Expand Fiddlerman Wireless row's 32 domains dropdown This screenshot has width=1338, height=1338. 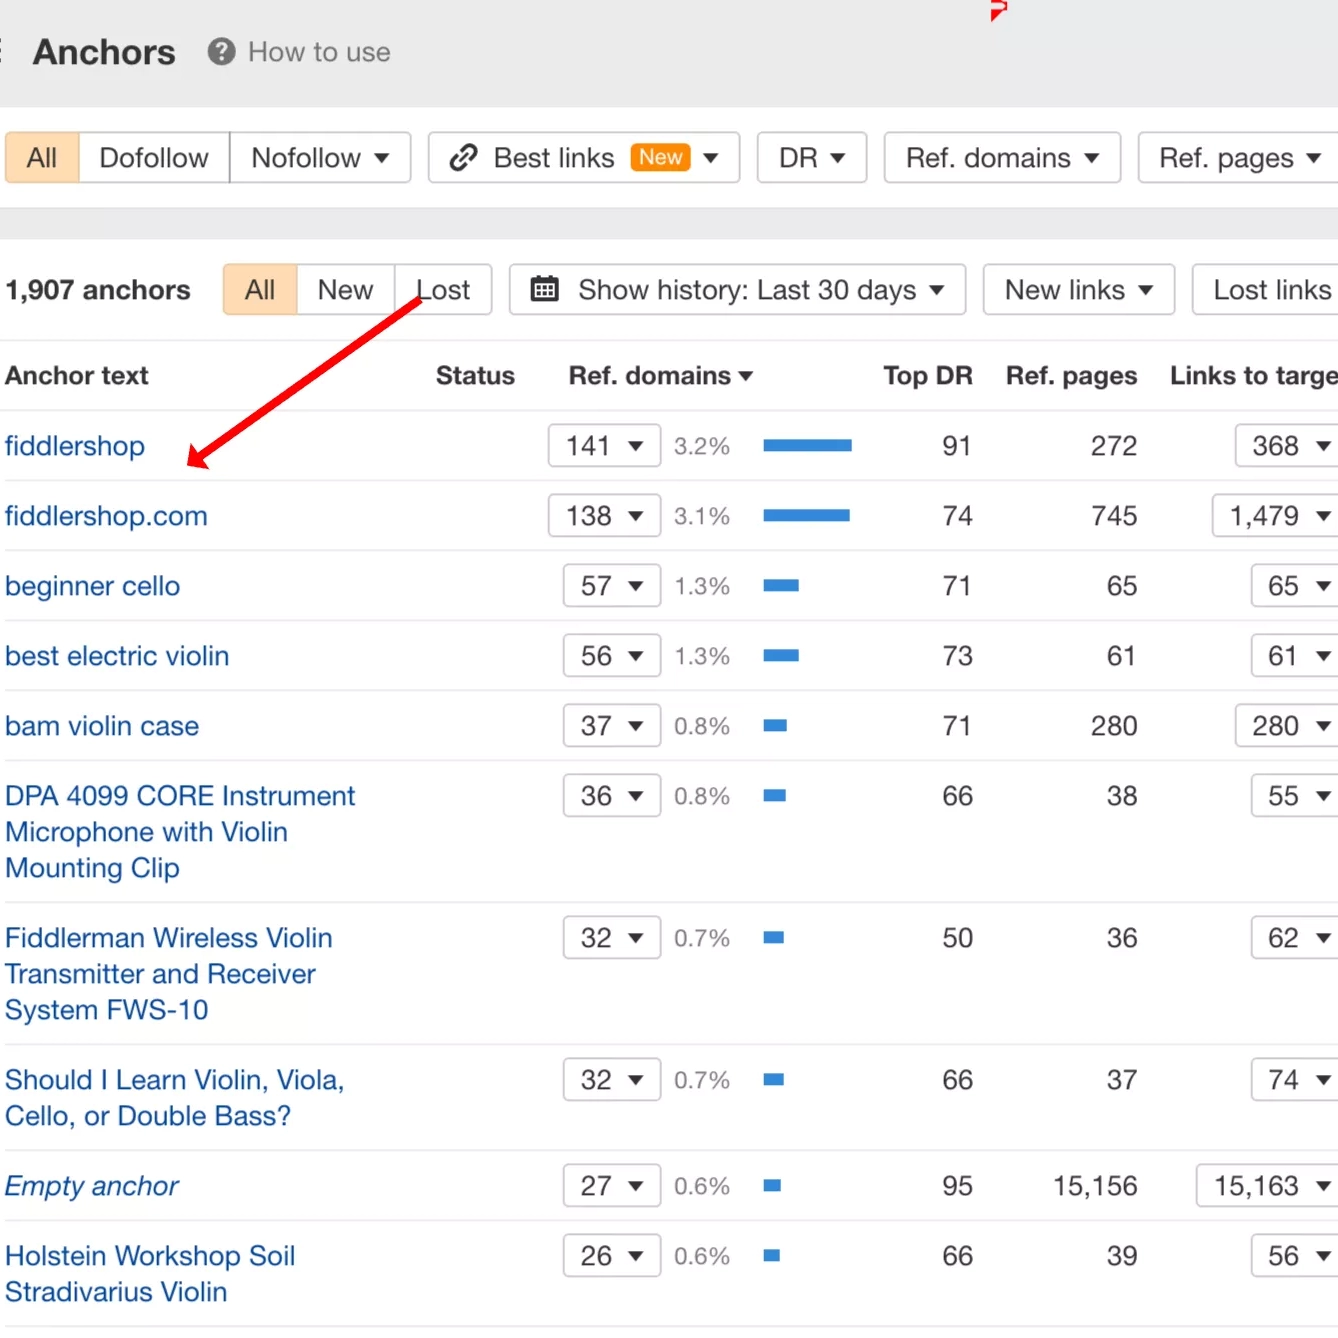pos(612,938)
